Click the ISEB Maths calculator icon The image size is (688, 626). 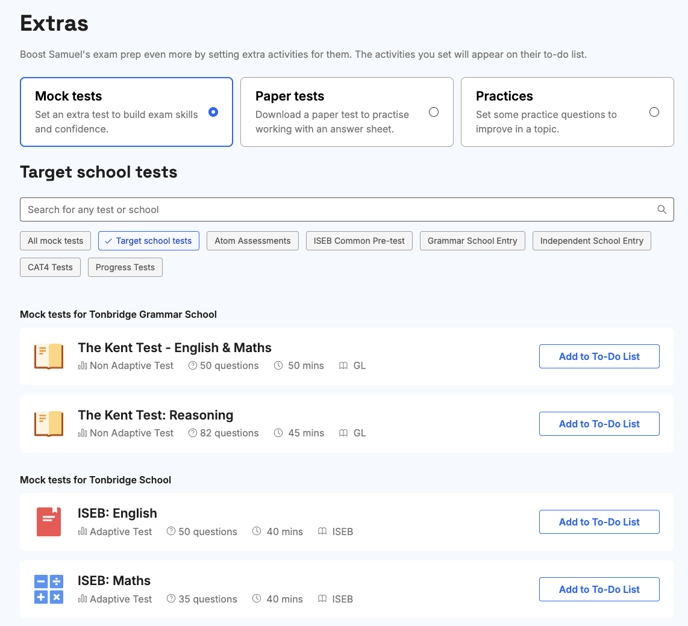(48, 589)
